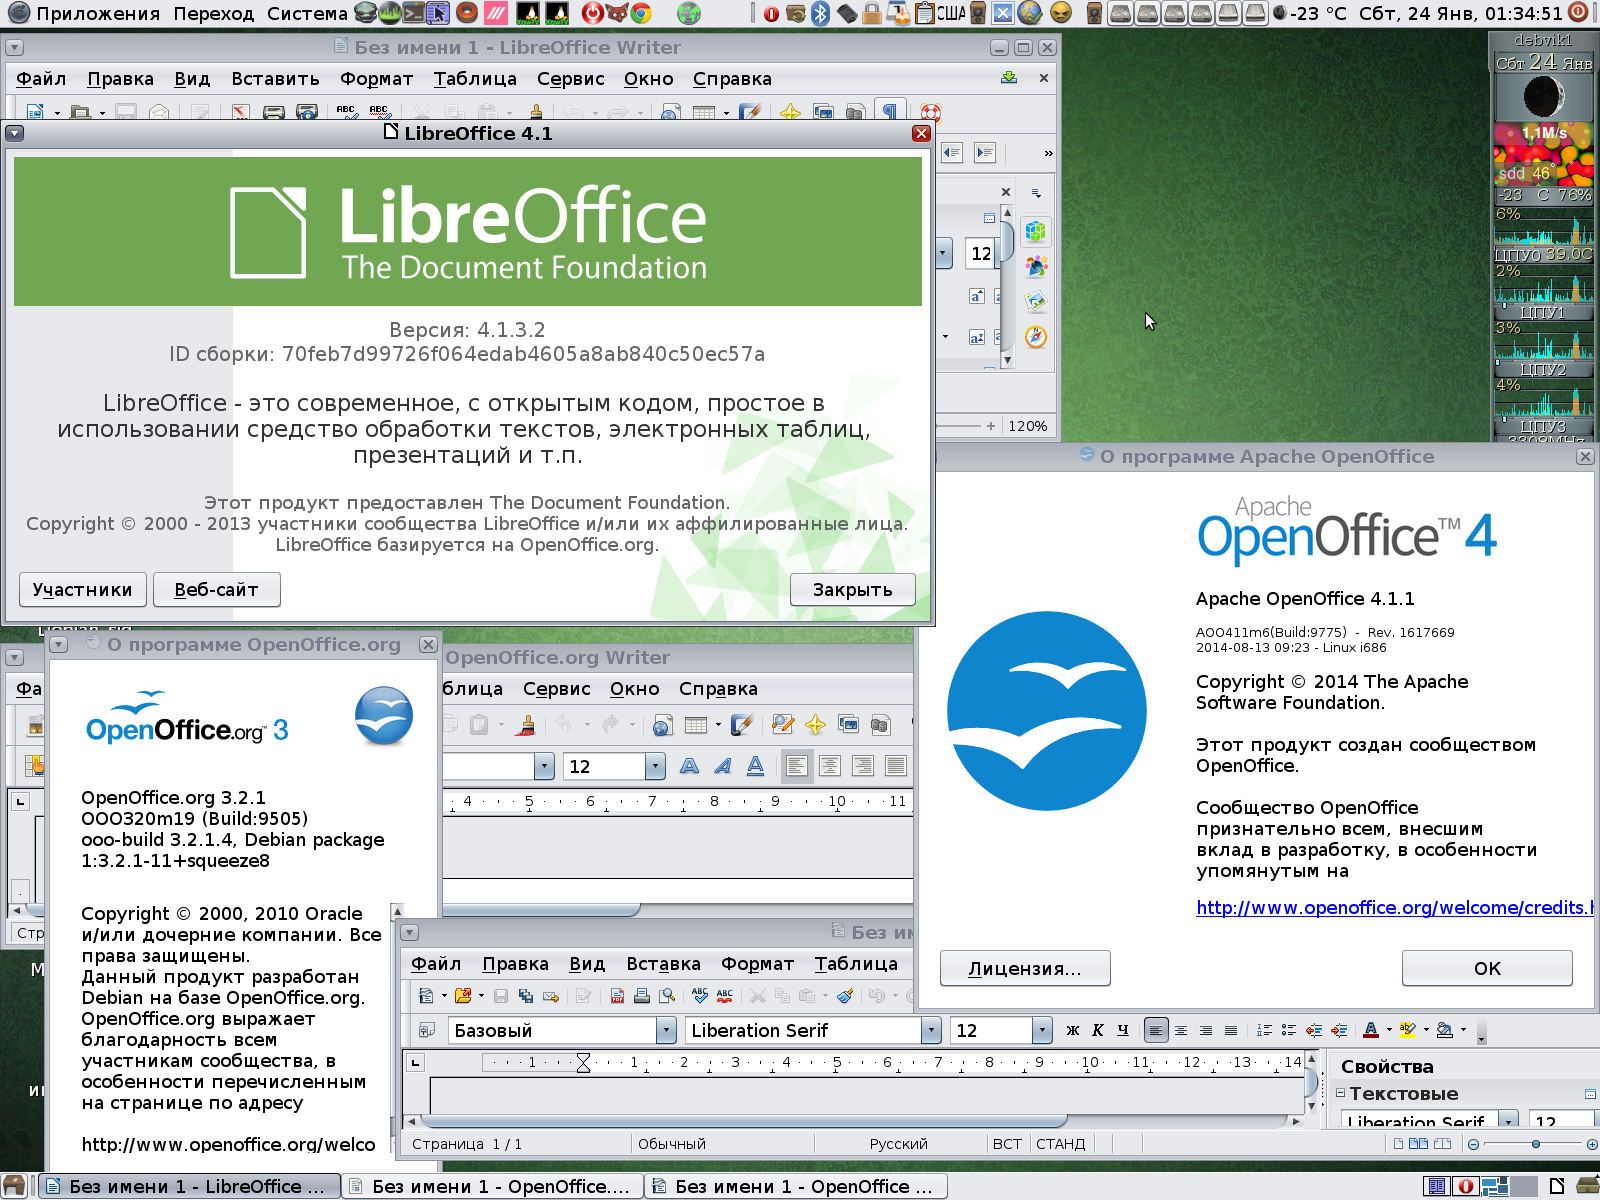
Task: Open Navigator star icon in OpenOffice.org Writer toolbar
Action: click(x=816, y=725)
